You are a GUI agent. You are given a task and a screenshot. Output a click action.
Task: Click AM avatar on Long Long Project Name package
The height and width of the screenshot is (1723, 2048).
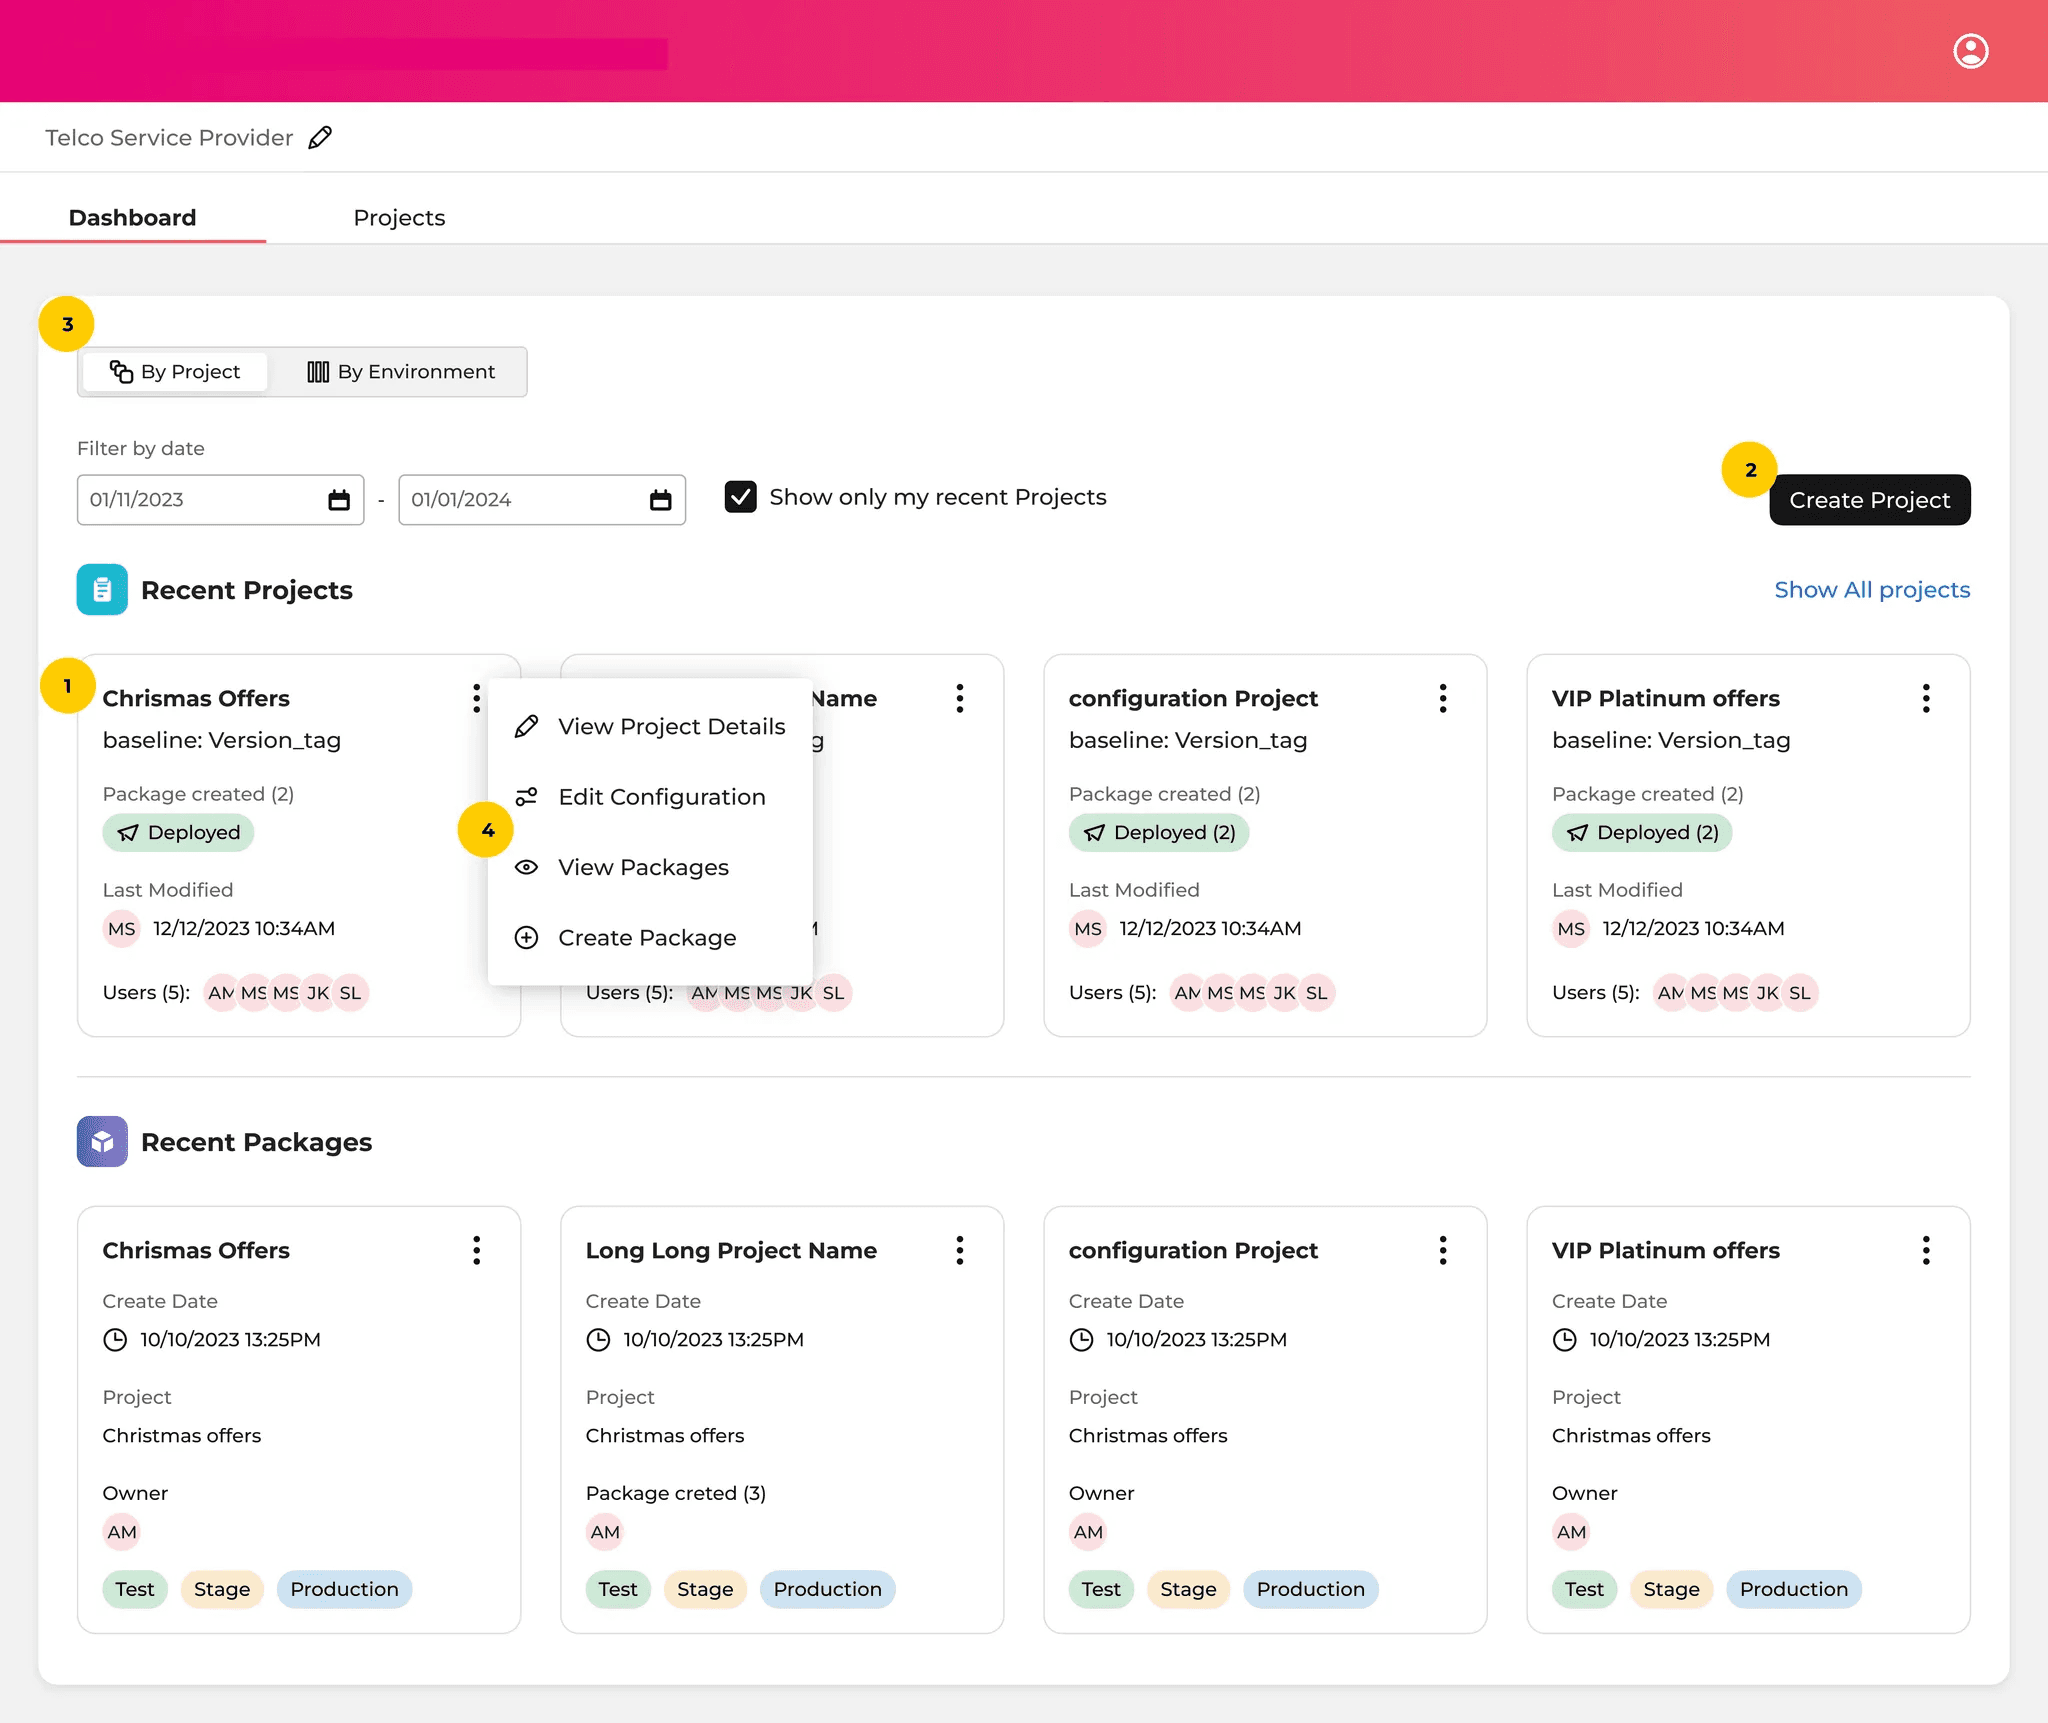point(604,1532)
